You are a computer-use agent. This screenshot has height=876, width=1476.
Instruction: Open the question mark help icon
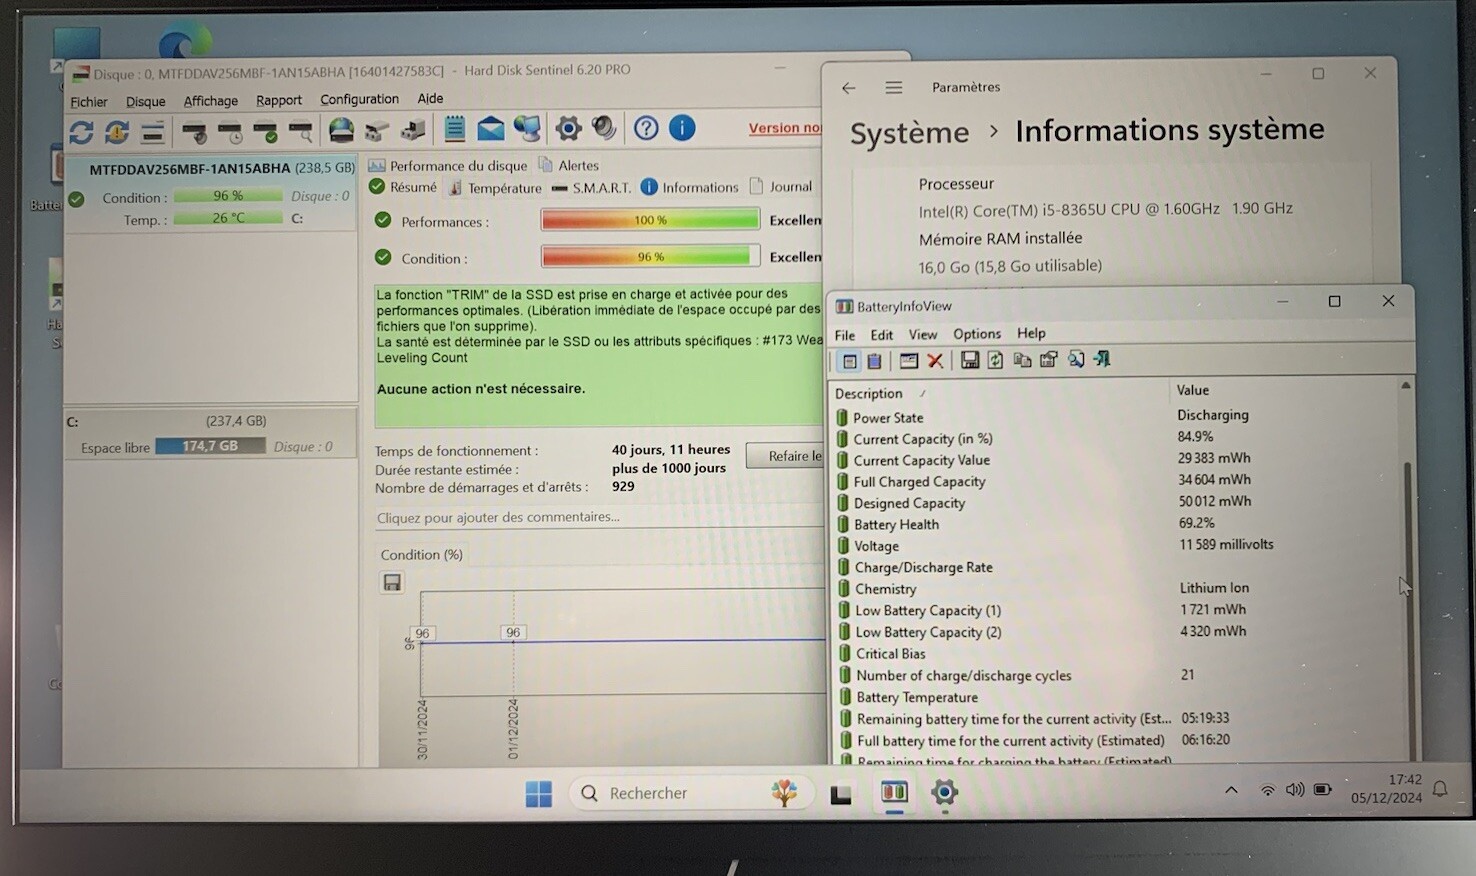click(646, 128)
